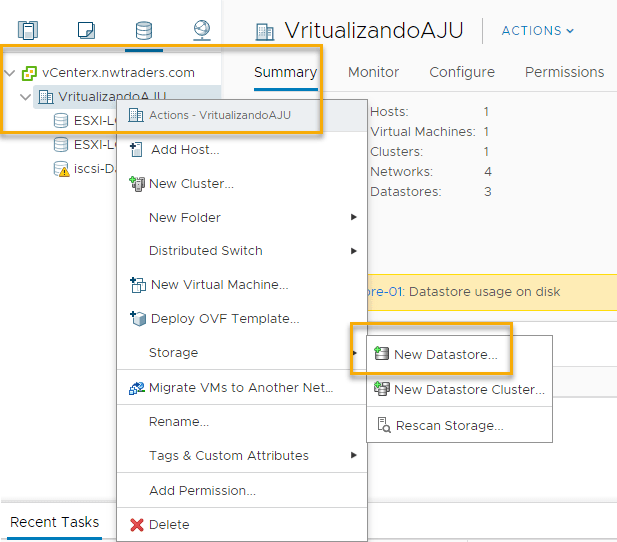Open the Networking view icon
This screenshot has width=617, height=542.
(x=202, y=30)
